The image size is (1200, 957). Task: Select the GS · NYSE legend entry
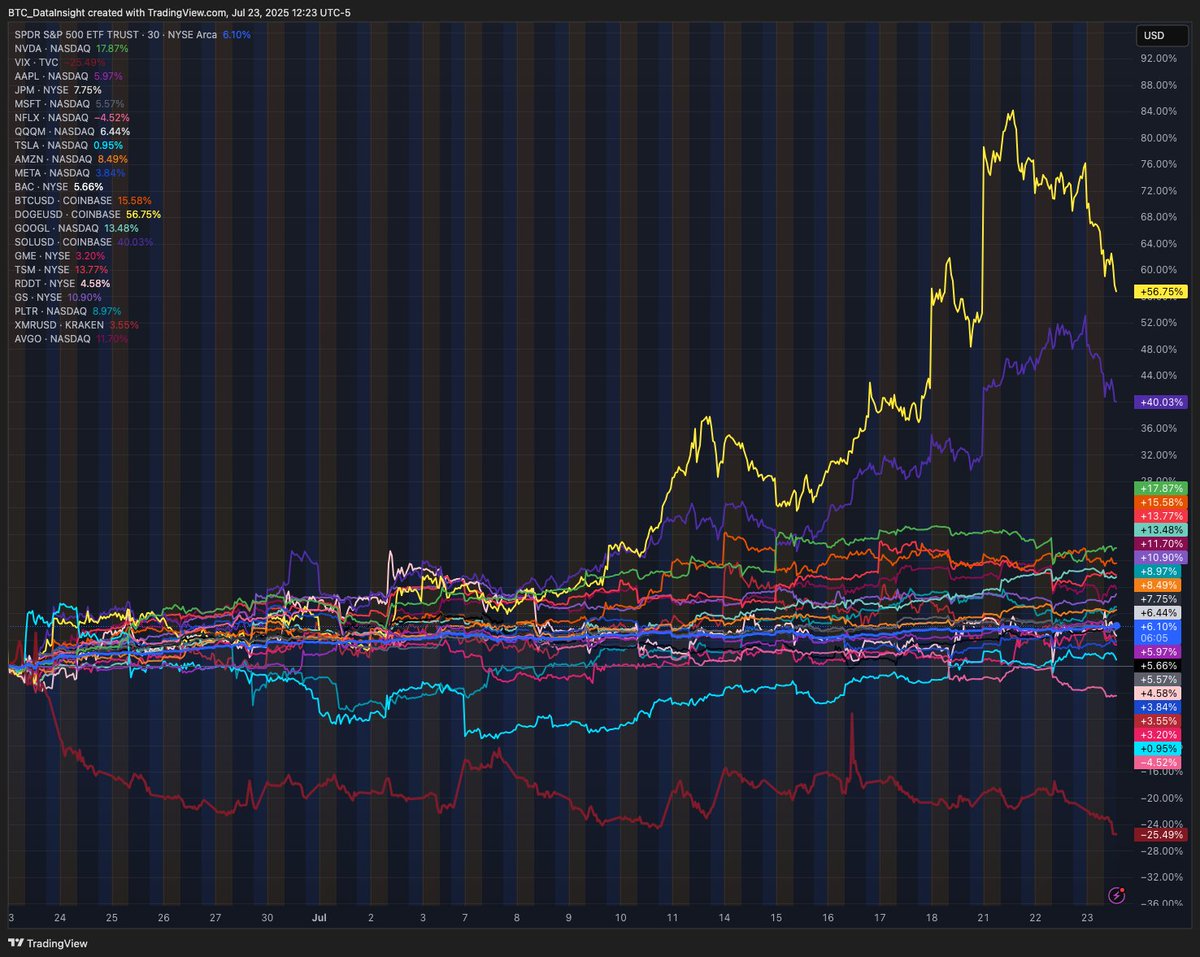coord(57,298)
